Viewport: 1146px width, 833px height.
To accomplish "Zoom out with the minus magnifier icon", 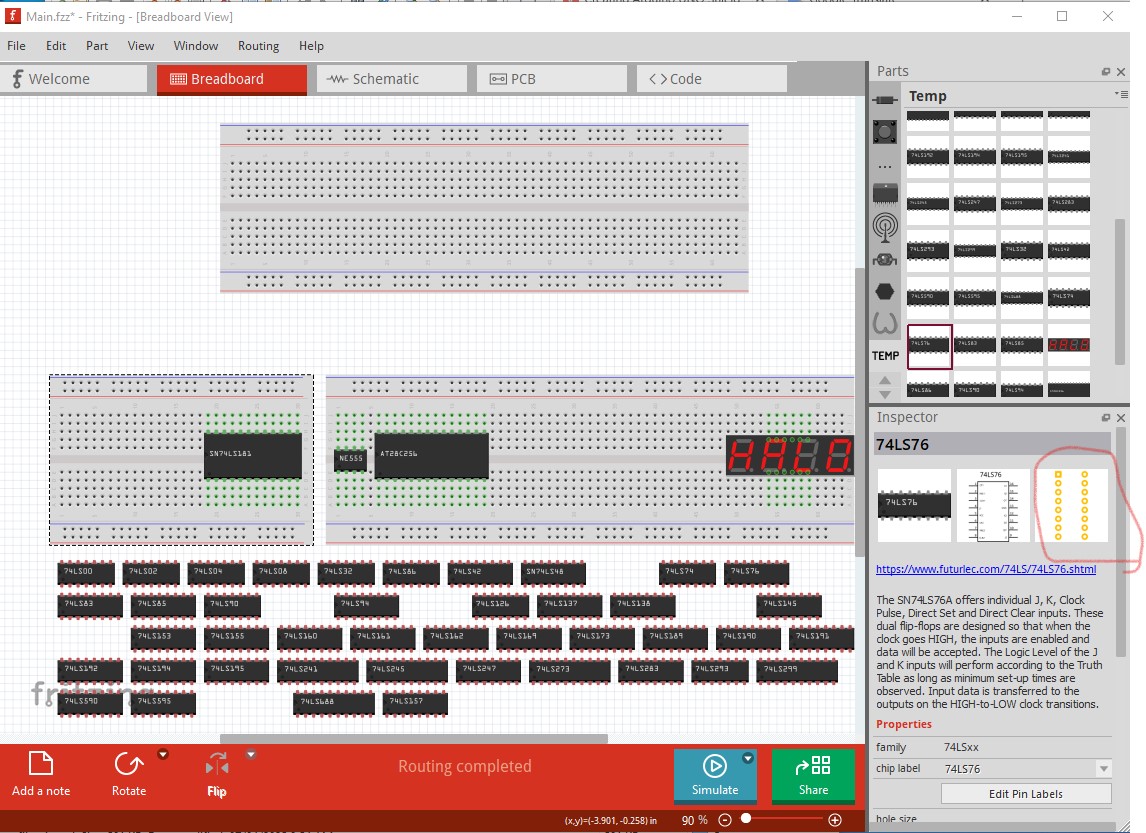I will tap(725, 820).
